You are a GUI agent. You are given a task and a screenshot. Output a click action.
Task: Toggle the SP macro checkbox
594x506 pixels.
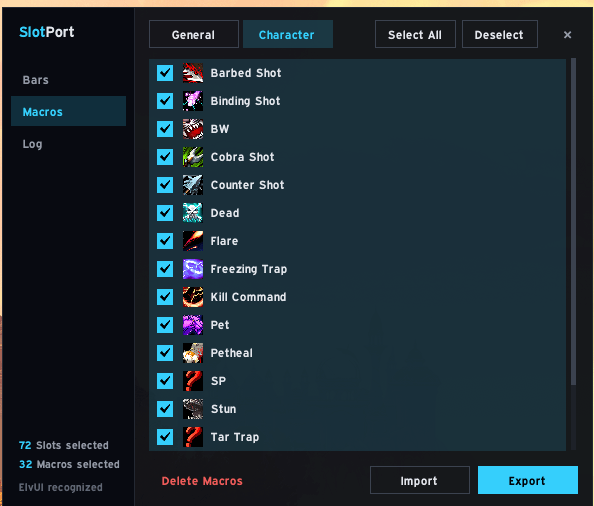pos(165,381)
